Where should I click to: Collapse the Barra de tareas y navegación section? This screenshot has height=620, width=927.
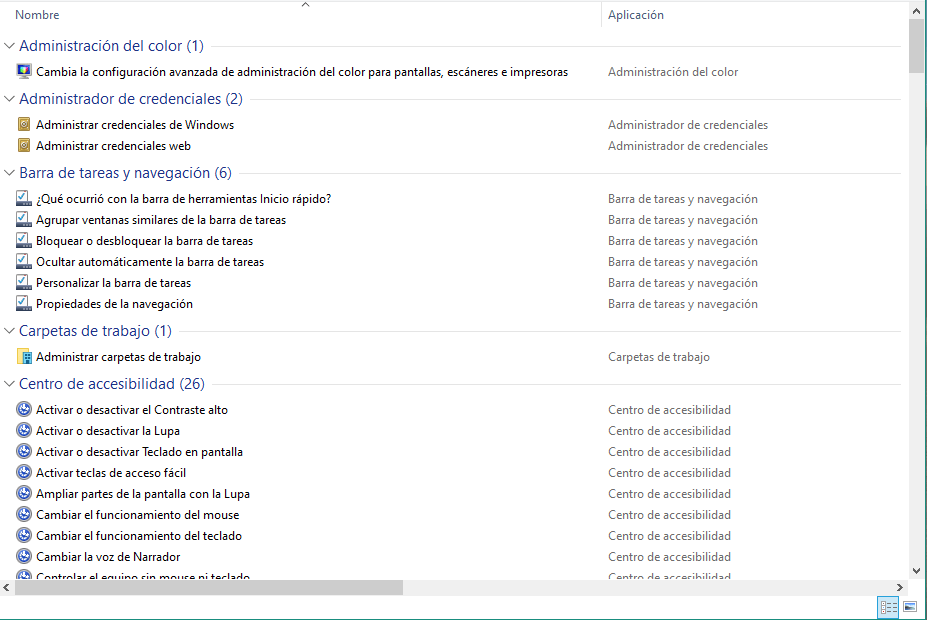tap(8, 172)
